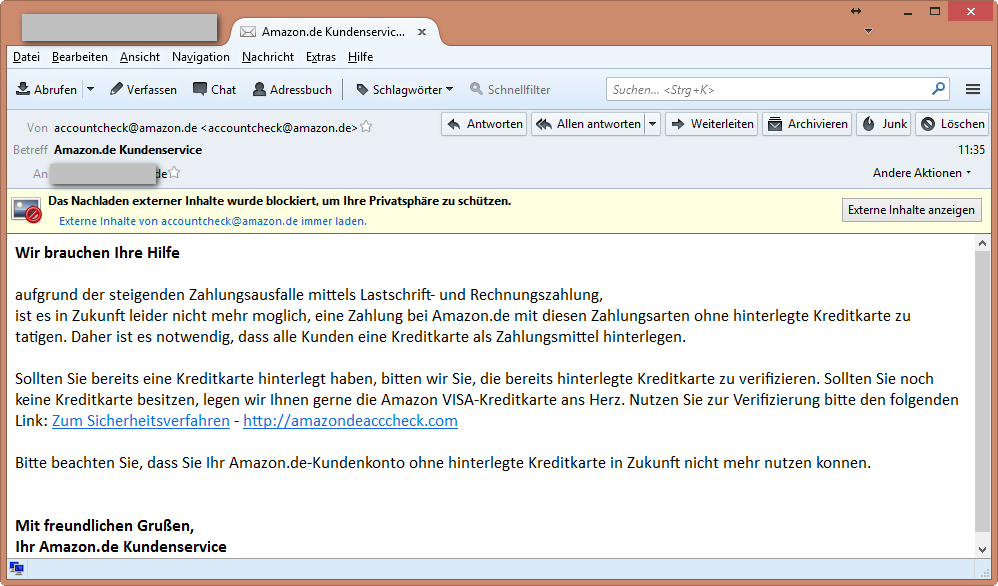
Task: Mark message as Junk
Action: [884, 124]
